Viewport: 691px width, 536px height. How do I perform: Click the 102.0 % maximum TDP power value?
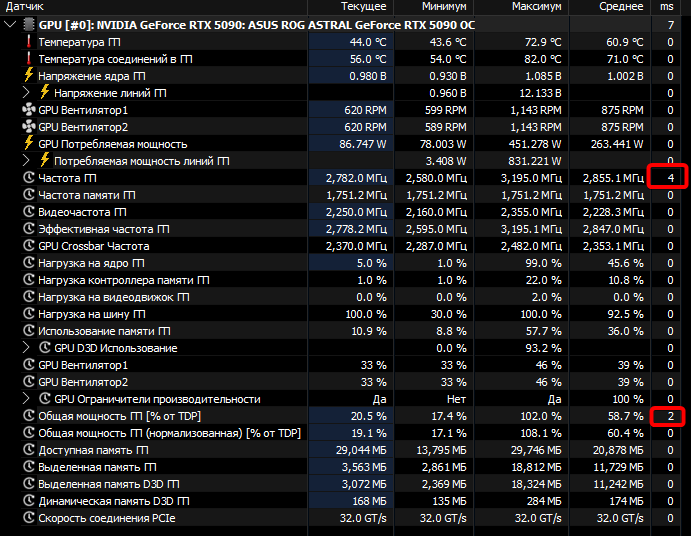541,416
